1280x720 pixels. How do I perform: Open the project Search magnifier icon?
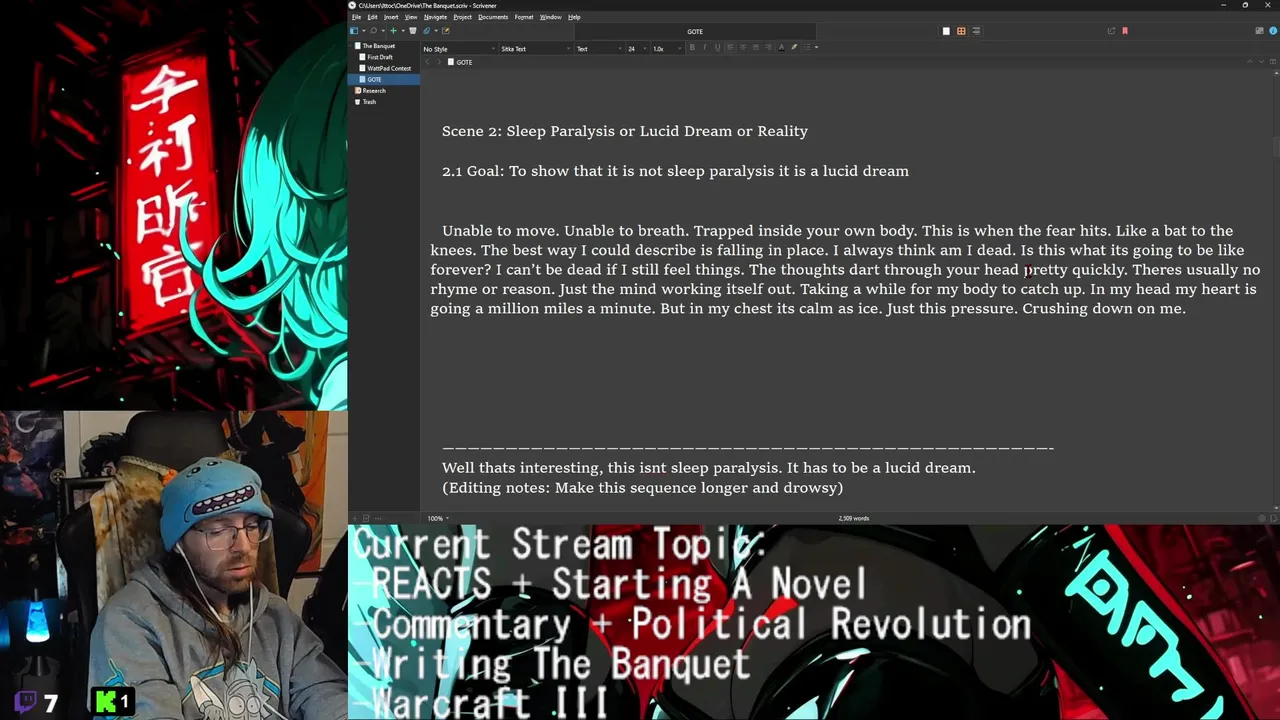tap(374, 31)
